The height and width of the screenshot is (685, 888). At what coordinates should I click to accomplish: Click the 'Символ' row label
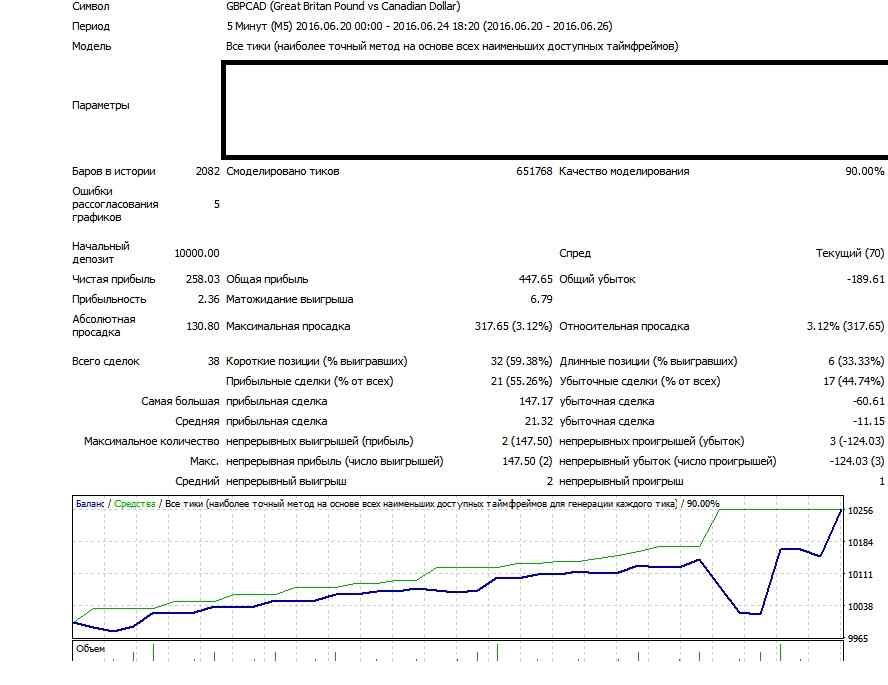(91, 6)
